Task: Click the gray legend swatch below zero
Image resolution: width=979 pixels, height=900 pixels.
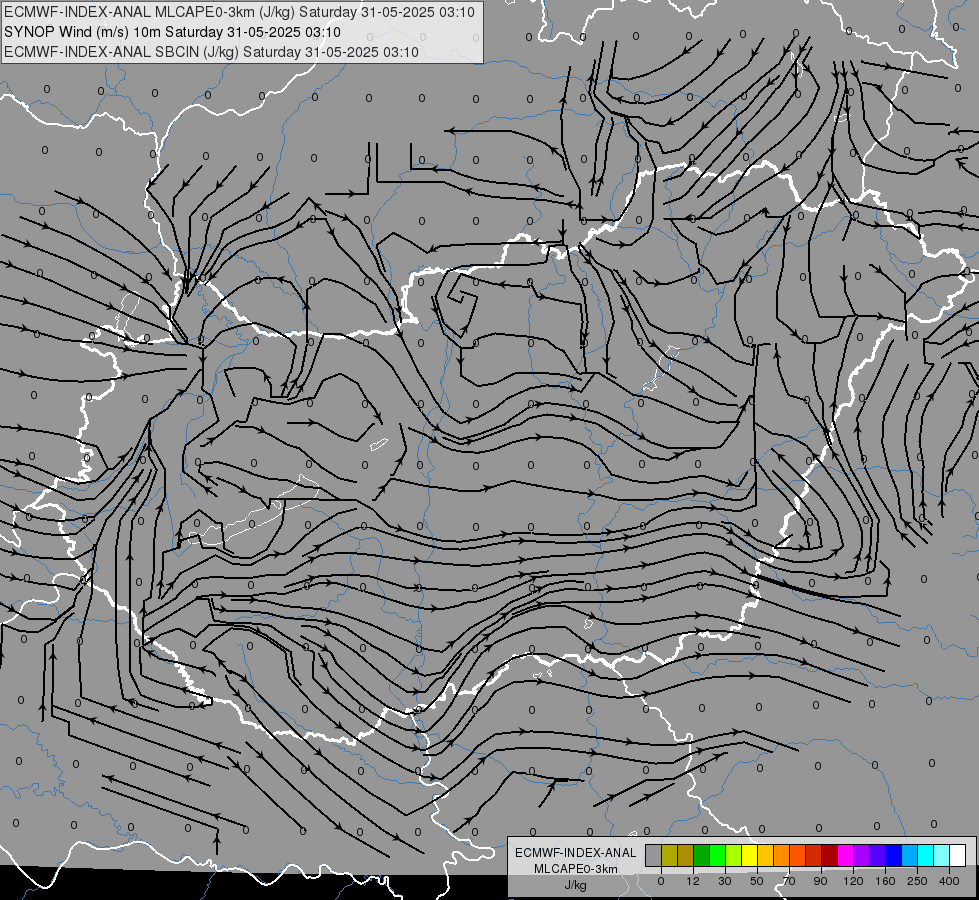Action: (654, 855)
